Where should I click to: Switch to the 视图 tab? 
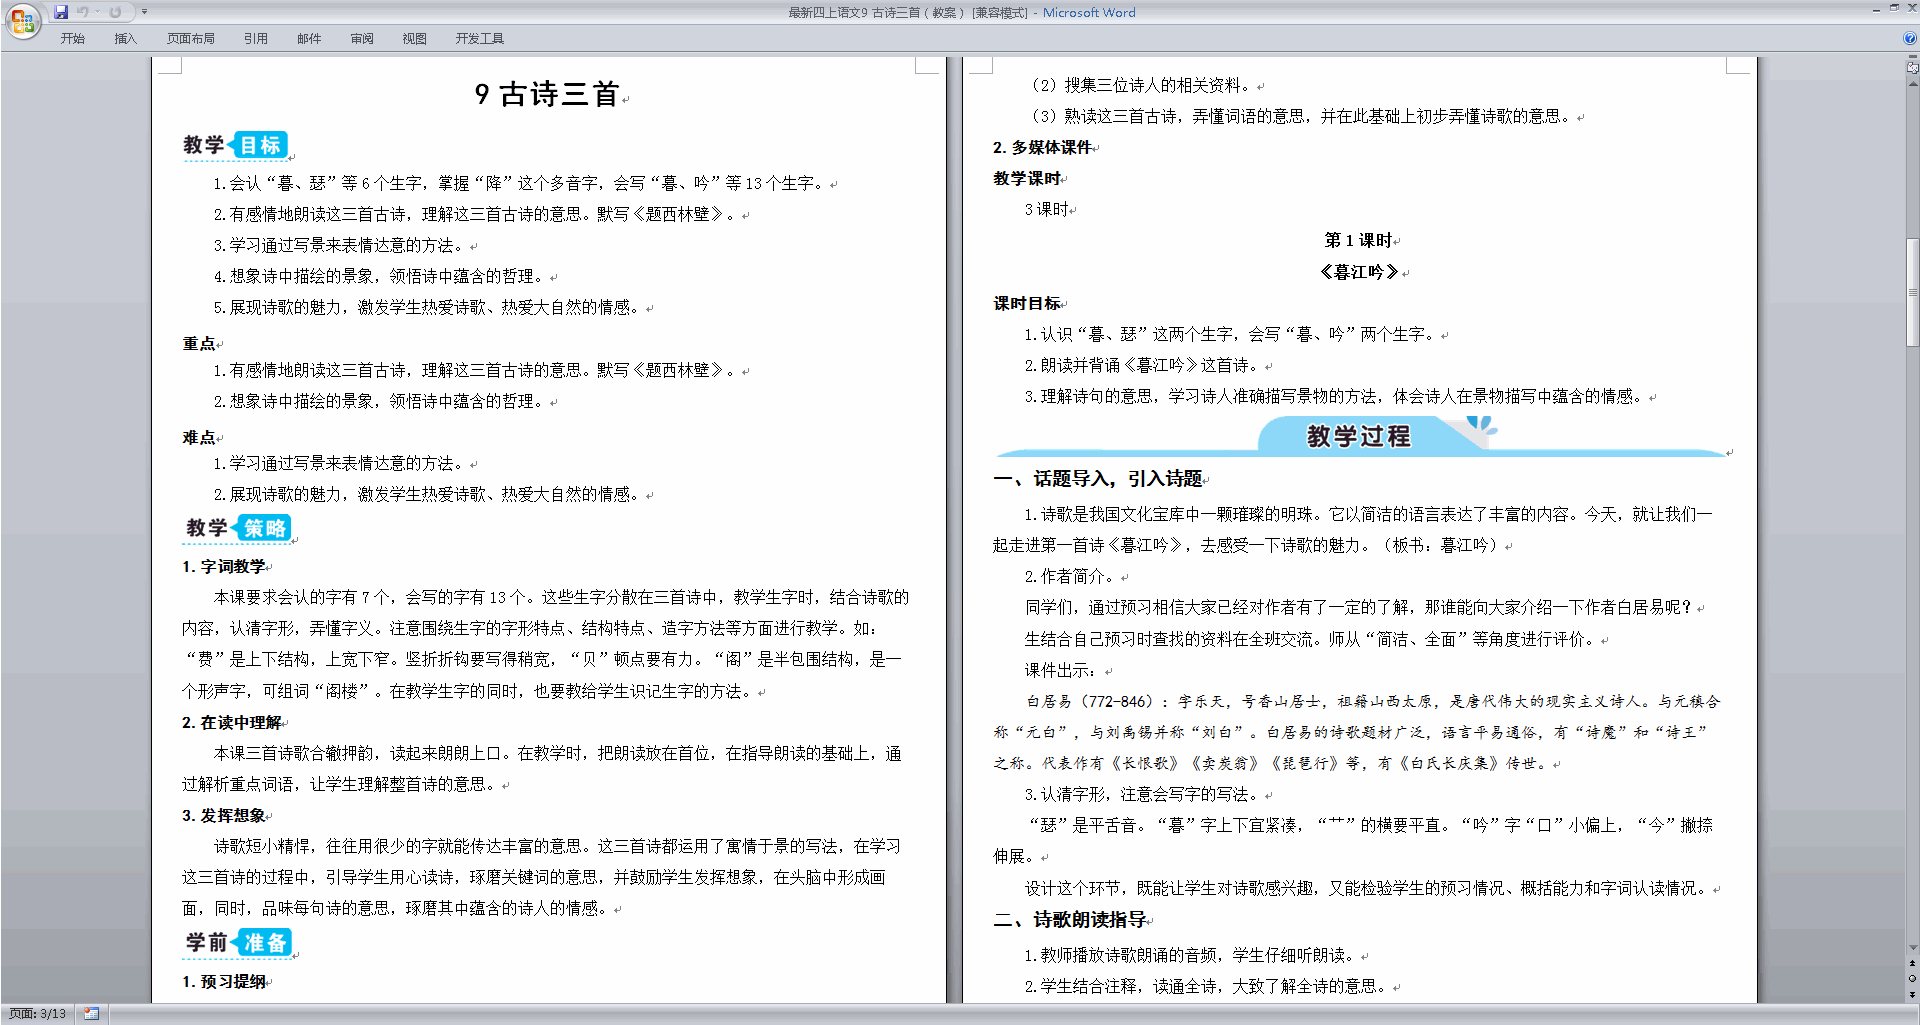pyautogui.click(x=415, y=39)
